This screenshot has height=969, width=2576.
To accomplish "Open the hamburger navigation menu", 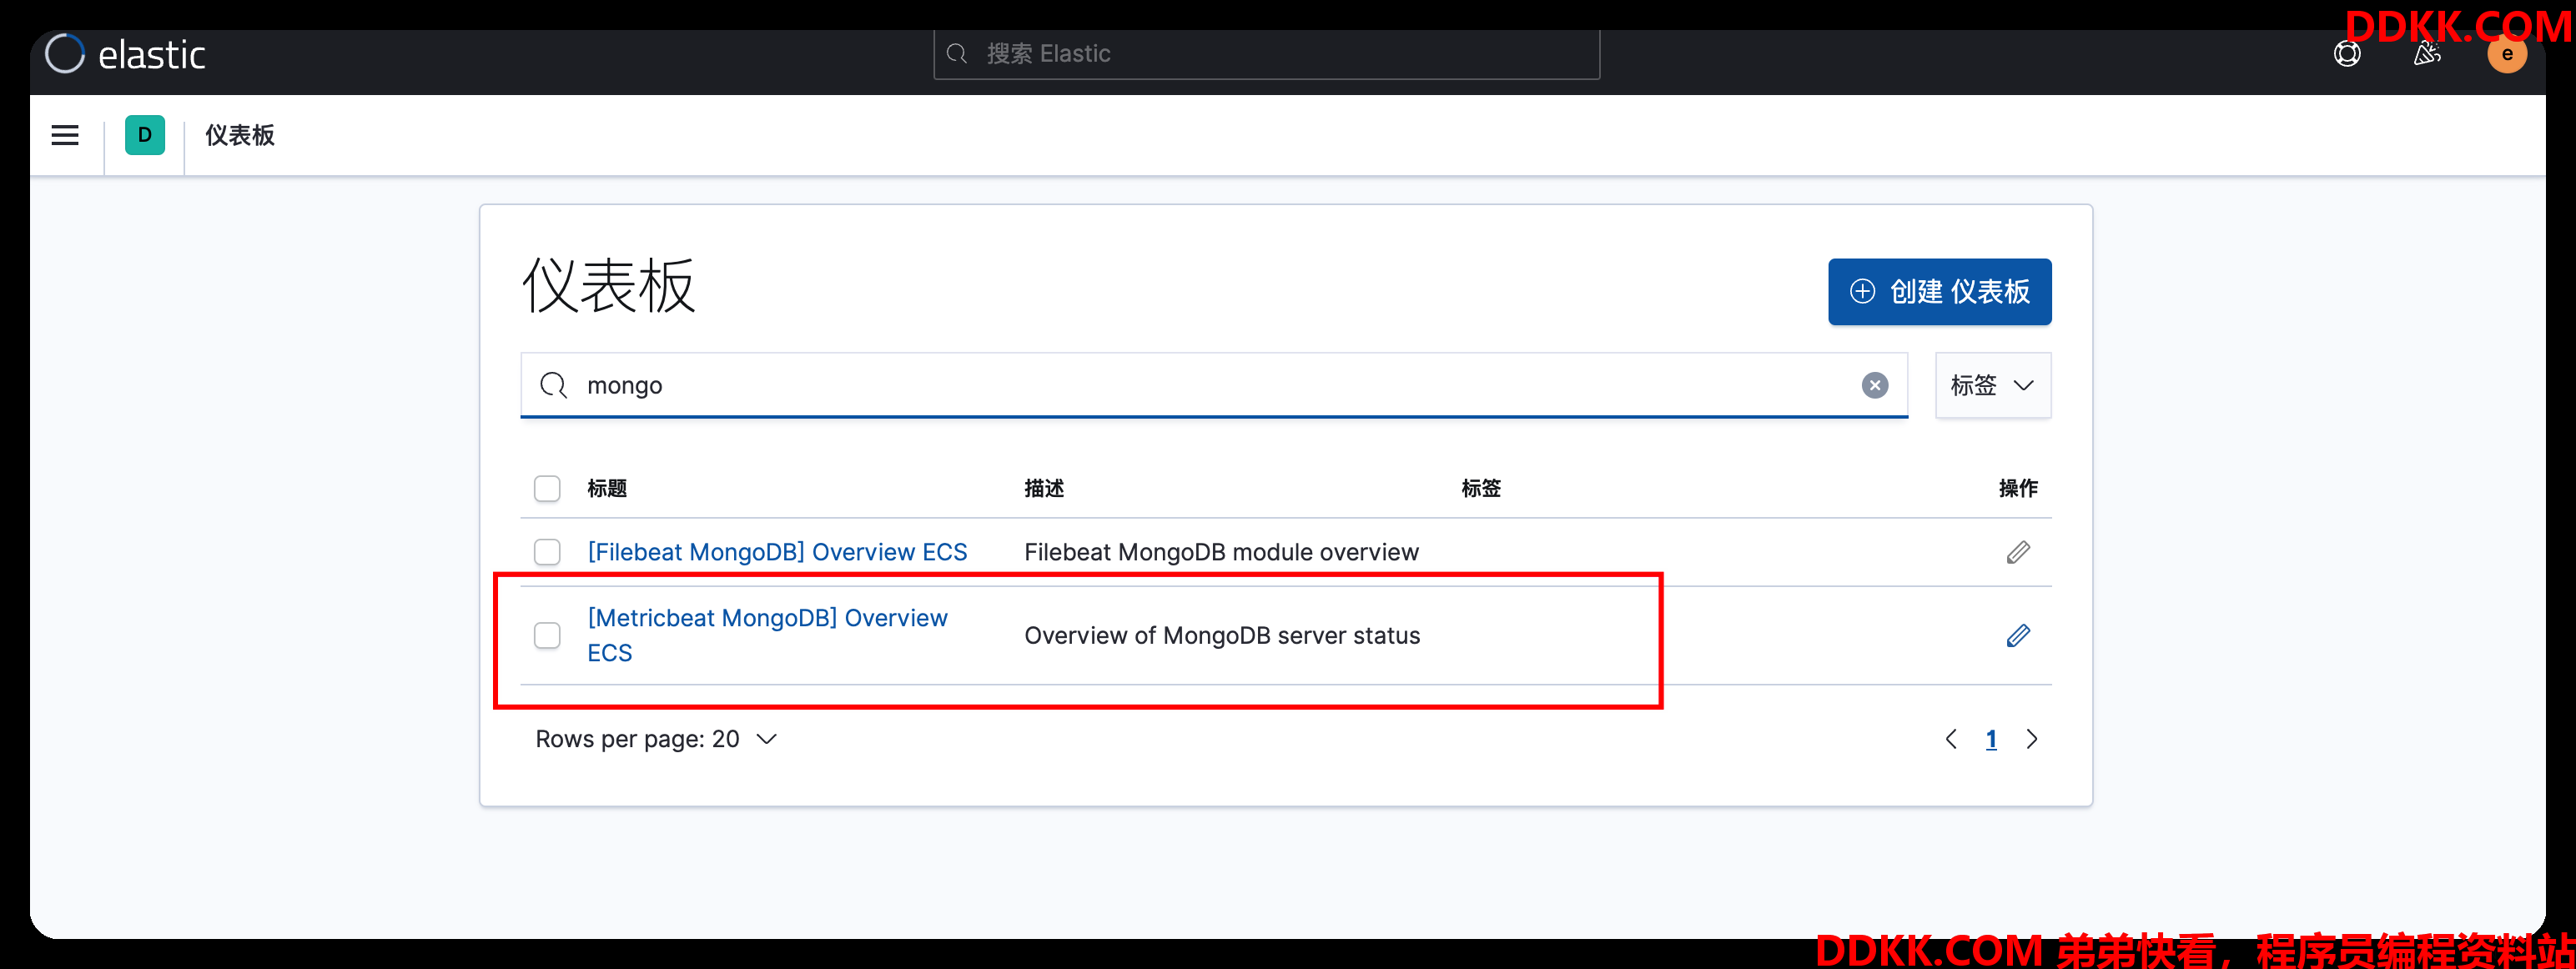I will pos(65,135).
